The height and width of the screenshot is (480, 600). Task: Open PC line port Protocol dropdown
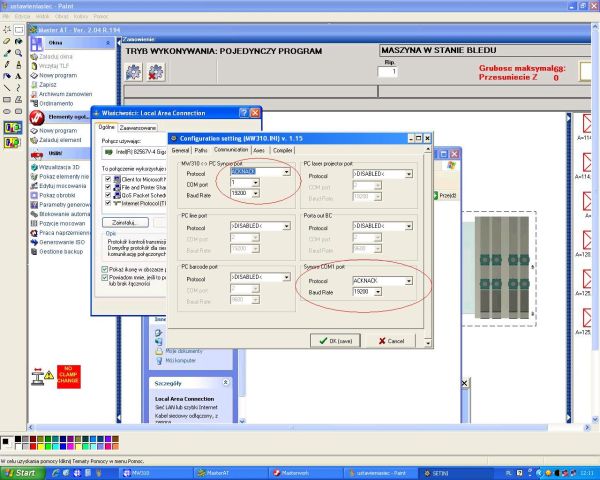(286, 227)
